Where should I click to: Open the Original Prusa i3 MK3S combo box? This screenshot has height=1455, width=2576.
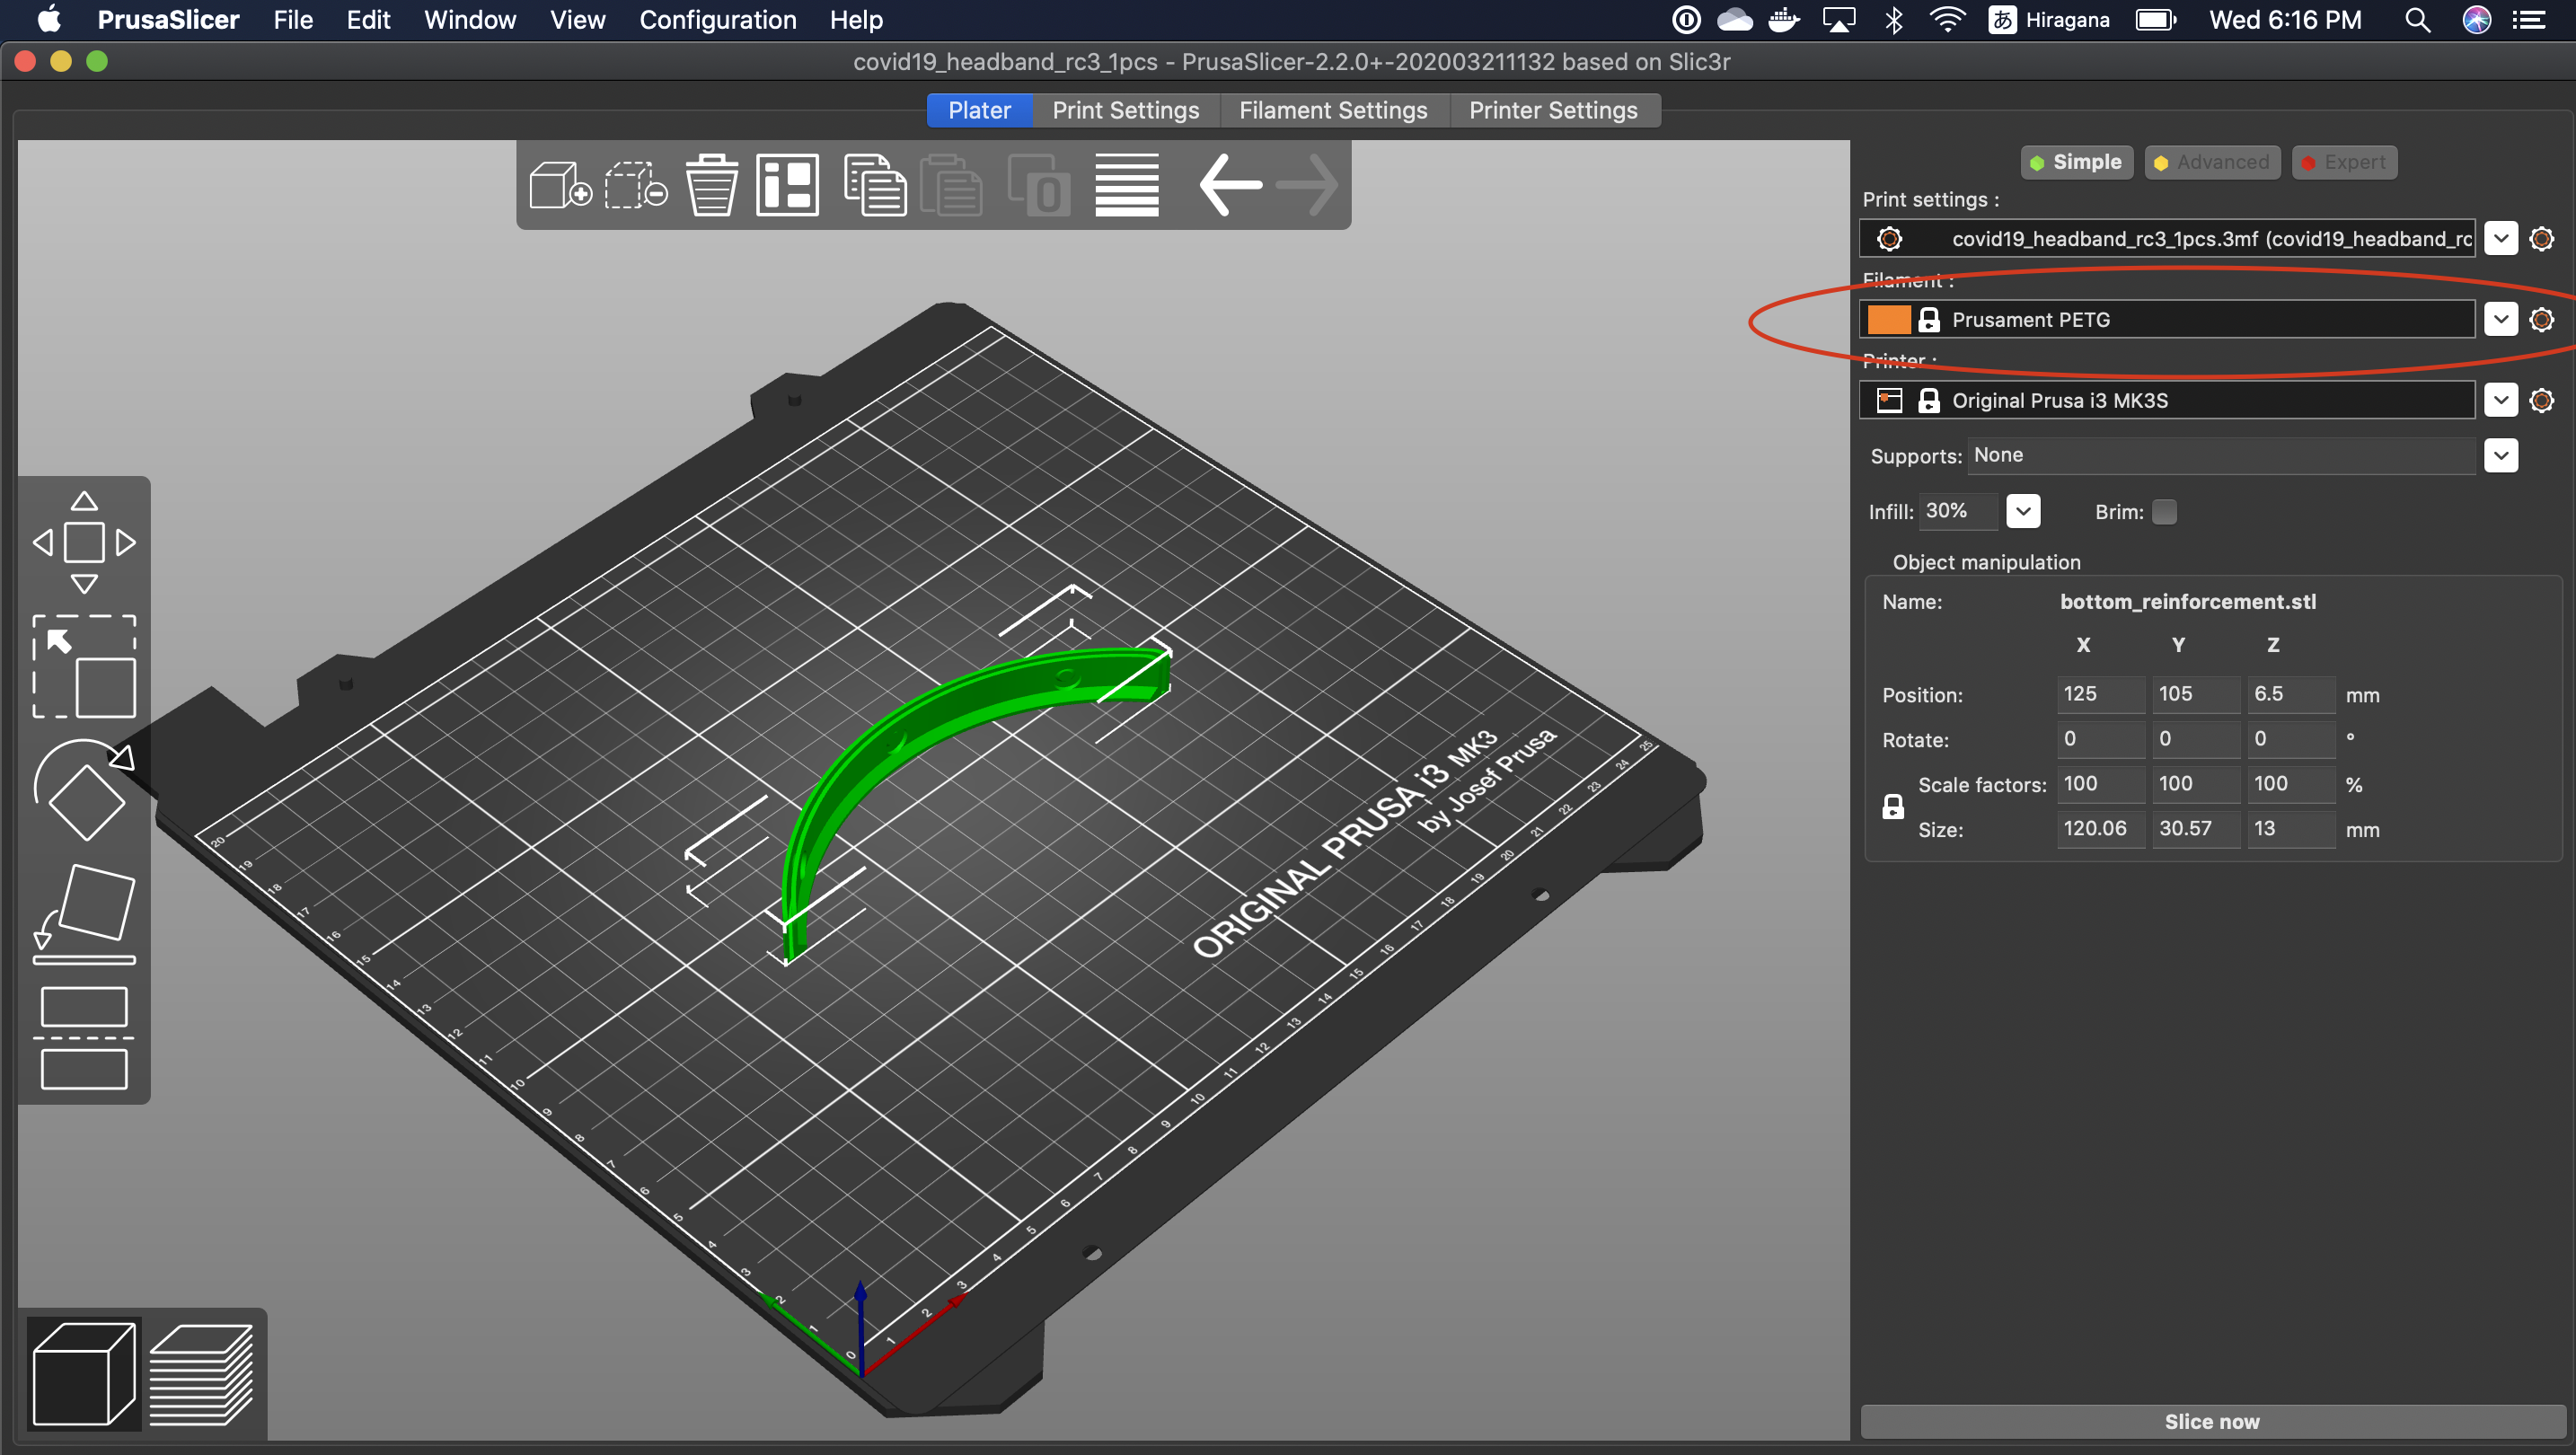click(x=2167, y=401)
